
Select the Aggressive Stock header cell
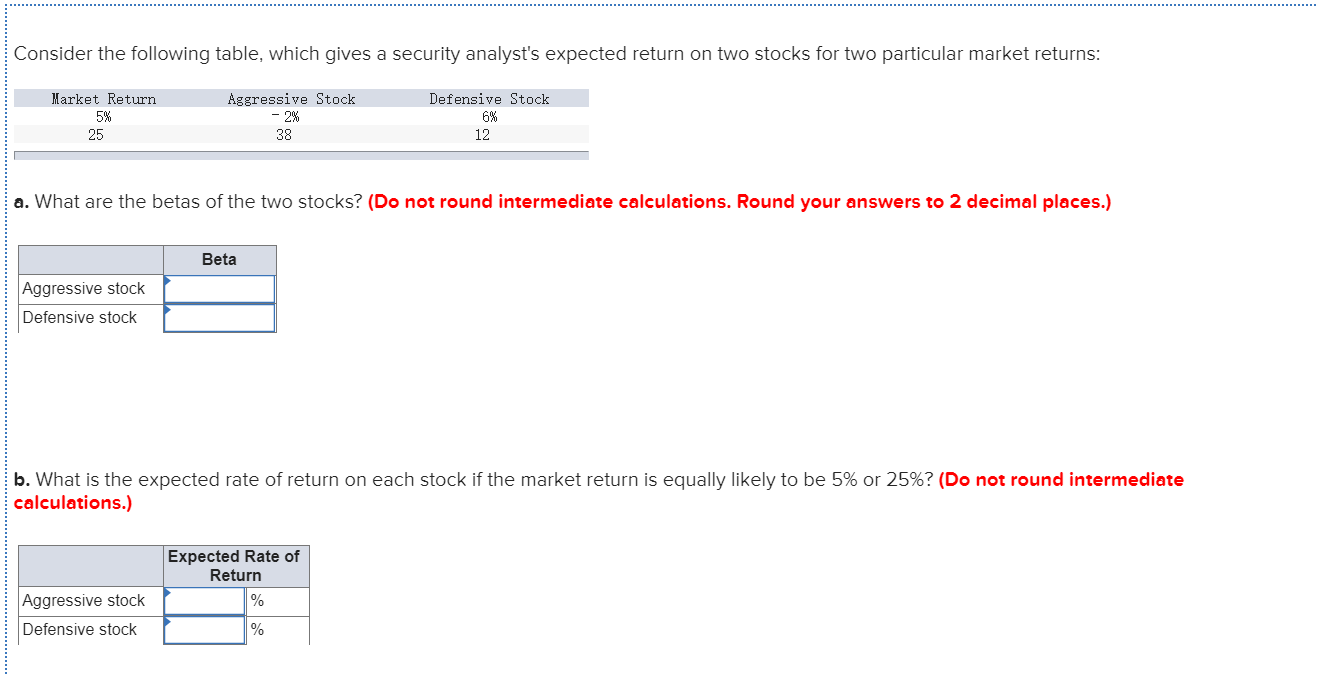[x=291, y=98]
